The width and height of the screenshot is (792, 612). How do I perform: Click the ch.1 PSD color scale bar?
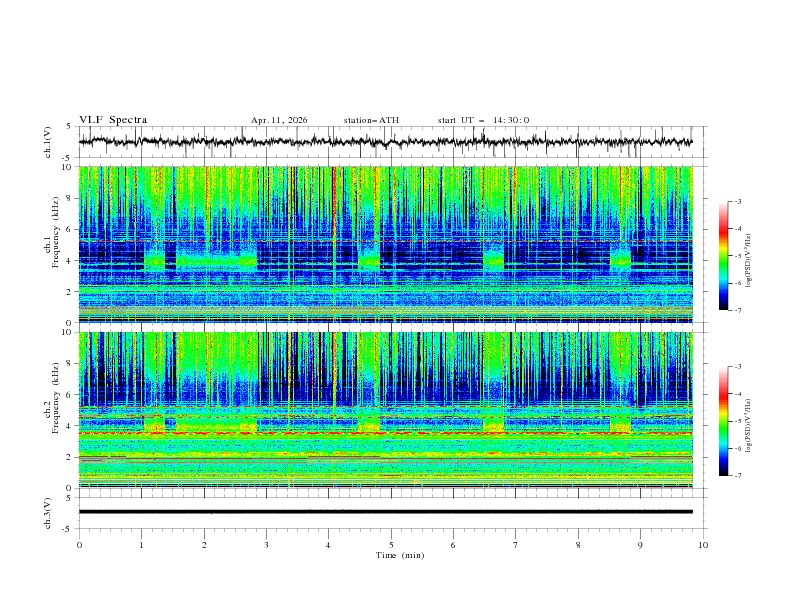(x=723, y=256)
